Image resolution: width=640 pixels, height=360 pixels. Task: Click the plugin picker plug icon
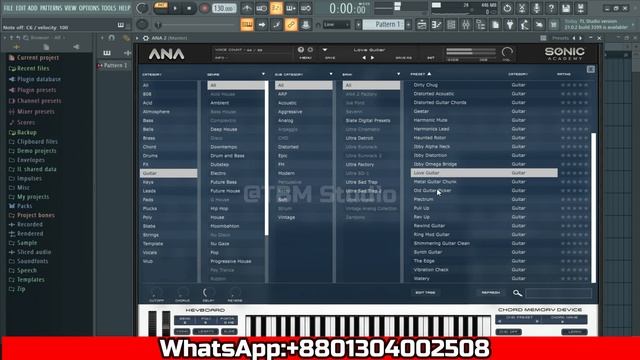(x=510, y=24)
